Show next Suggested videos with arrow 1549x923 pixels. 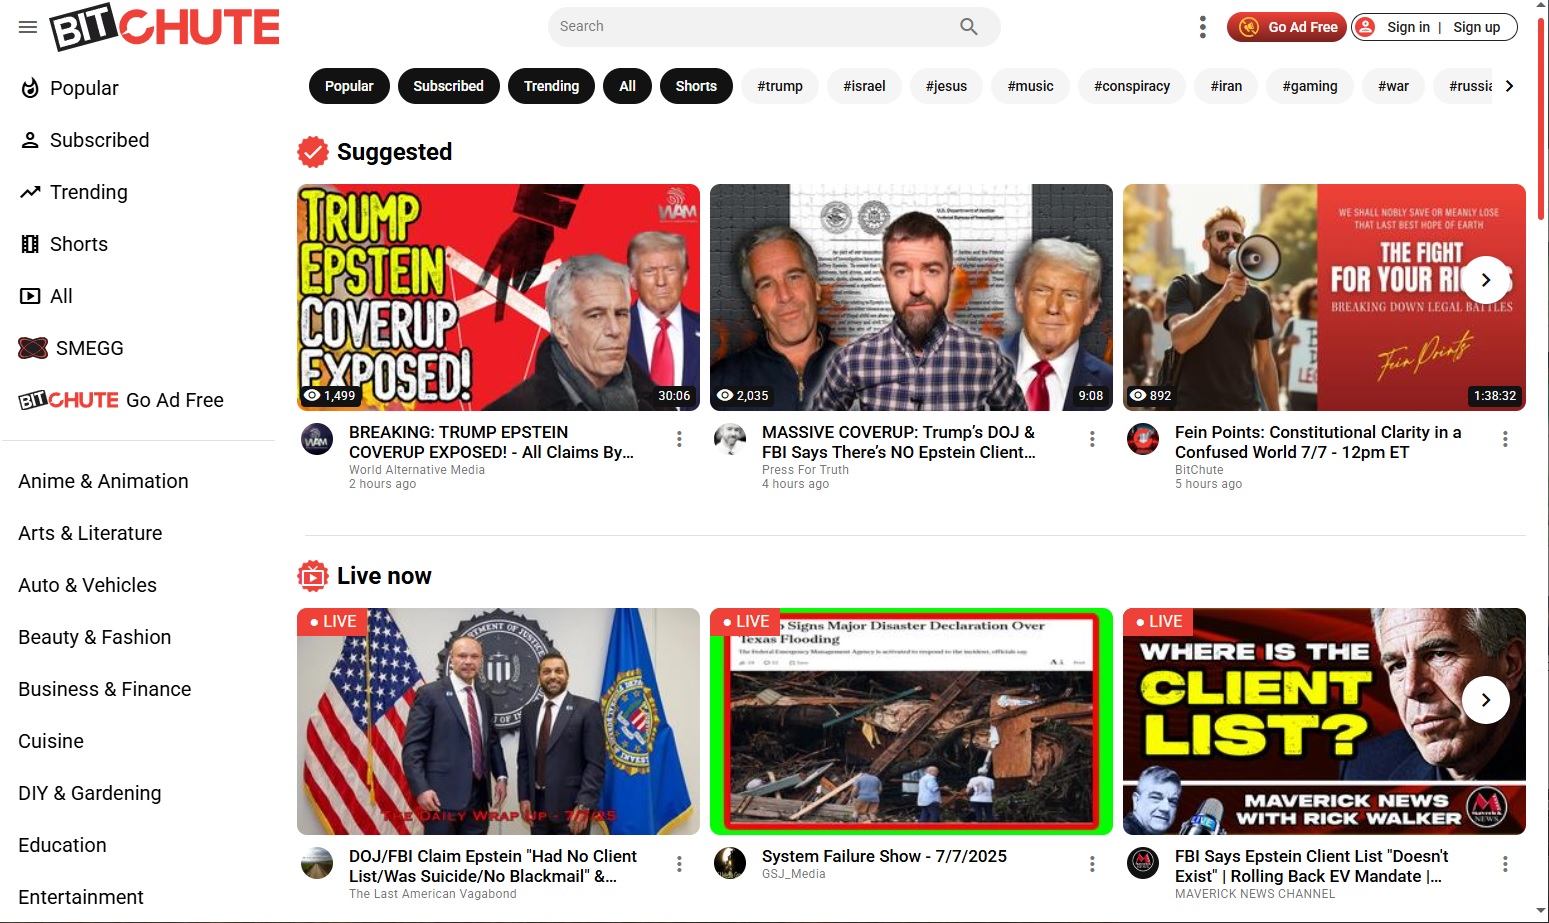pos(1486,280)
